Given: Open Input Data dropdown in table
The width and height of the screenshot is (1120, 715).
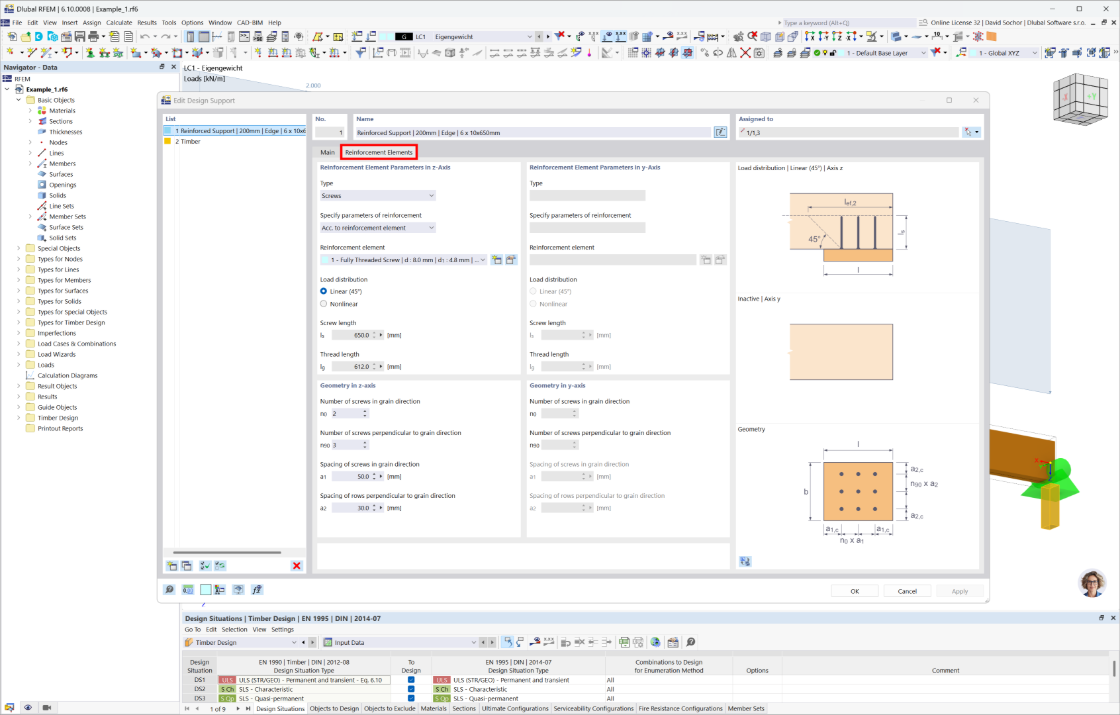Looking at the screenshot, I should [400, 642].
